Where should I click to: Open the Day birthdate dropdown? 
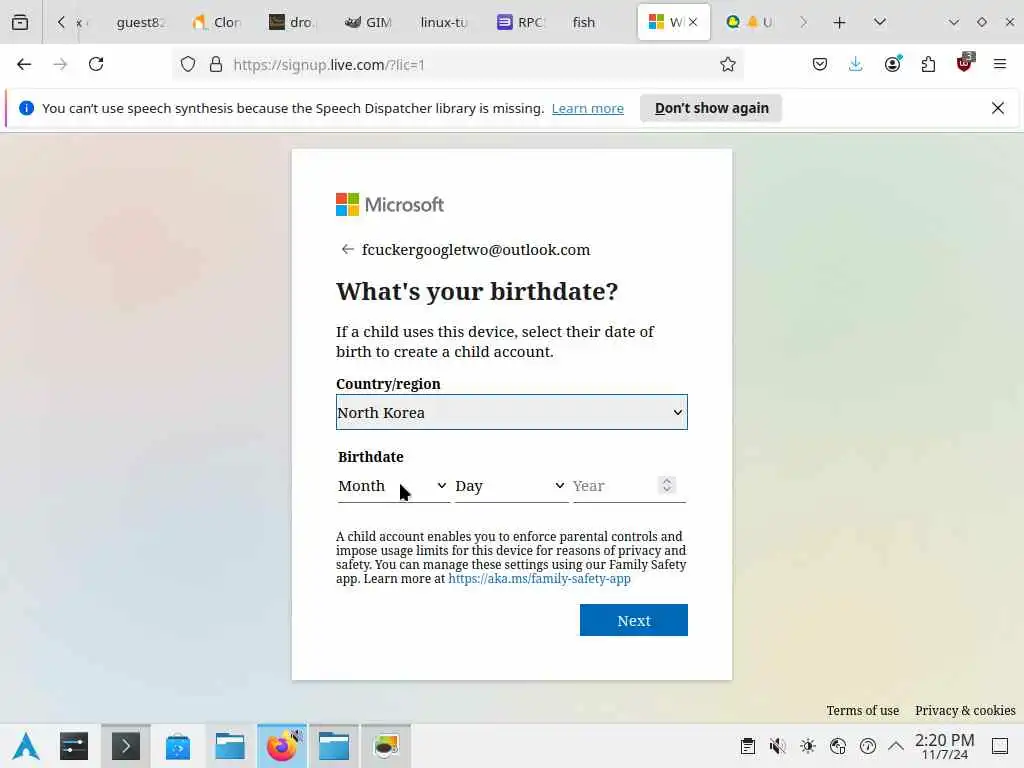[x=511, y=486]
